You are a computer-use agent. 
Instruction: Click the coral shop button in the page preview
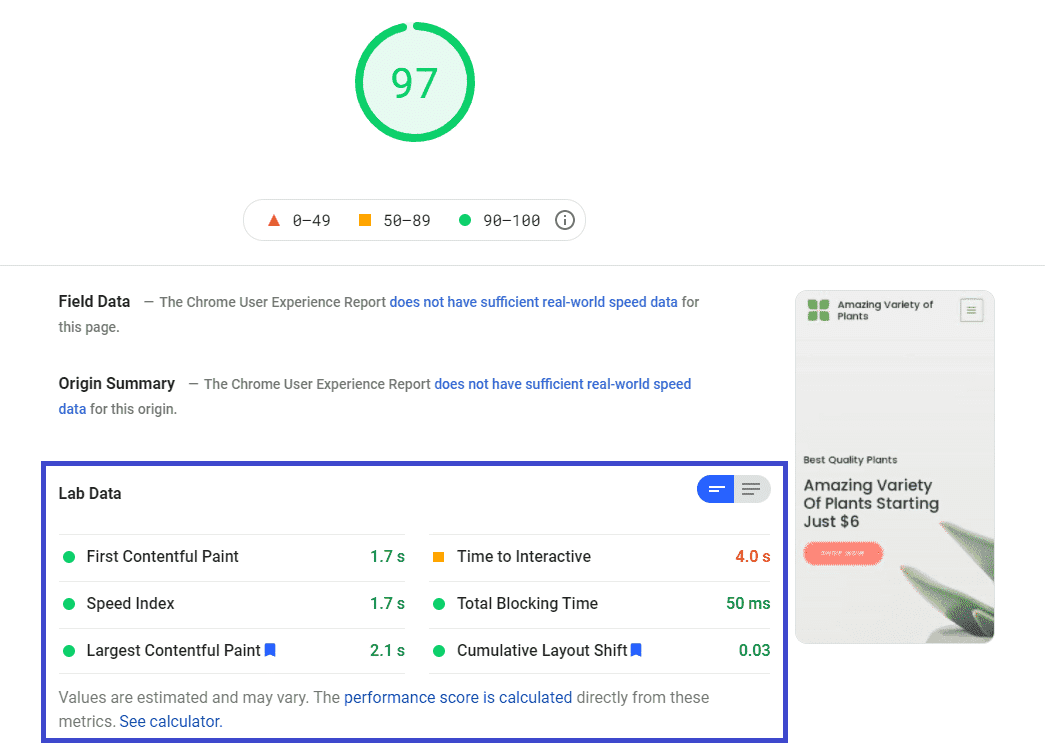click(x=843, y=553)
